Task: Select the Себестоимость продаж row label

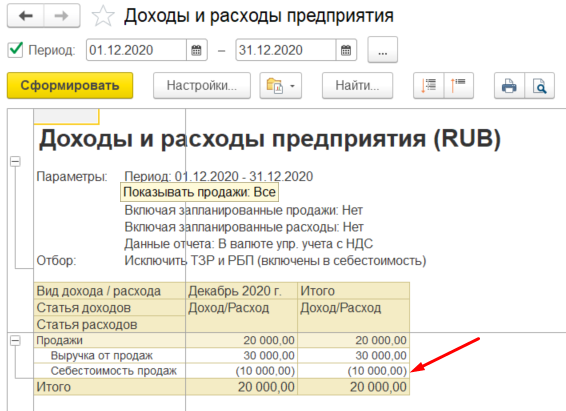Action: [x=114, y=371]
